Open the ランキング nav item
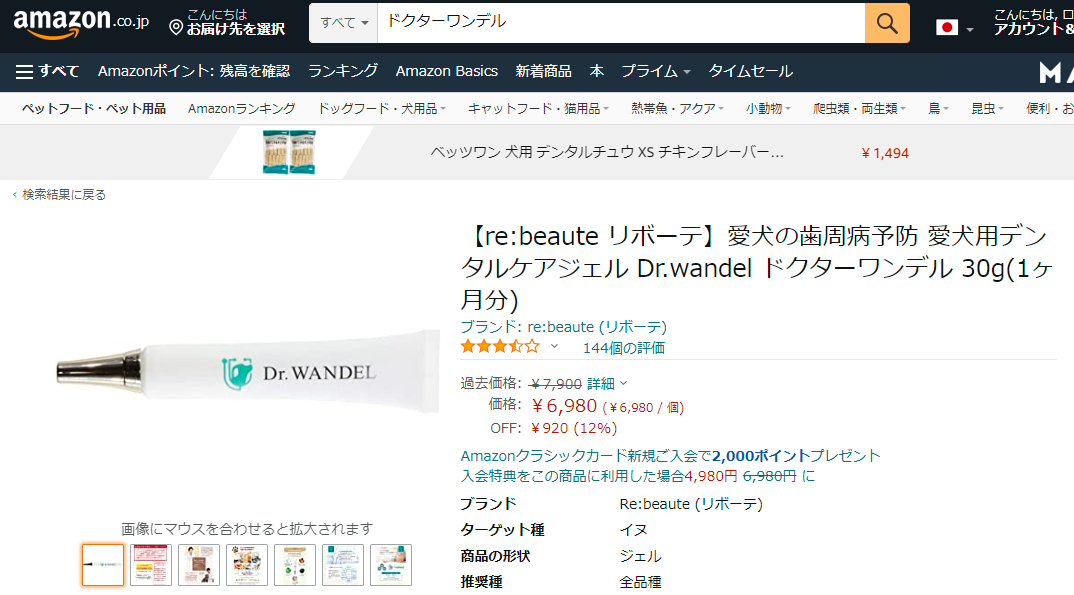Viewport: 1074px width, 595px height. point(342,71)
